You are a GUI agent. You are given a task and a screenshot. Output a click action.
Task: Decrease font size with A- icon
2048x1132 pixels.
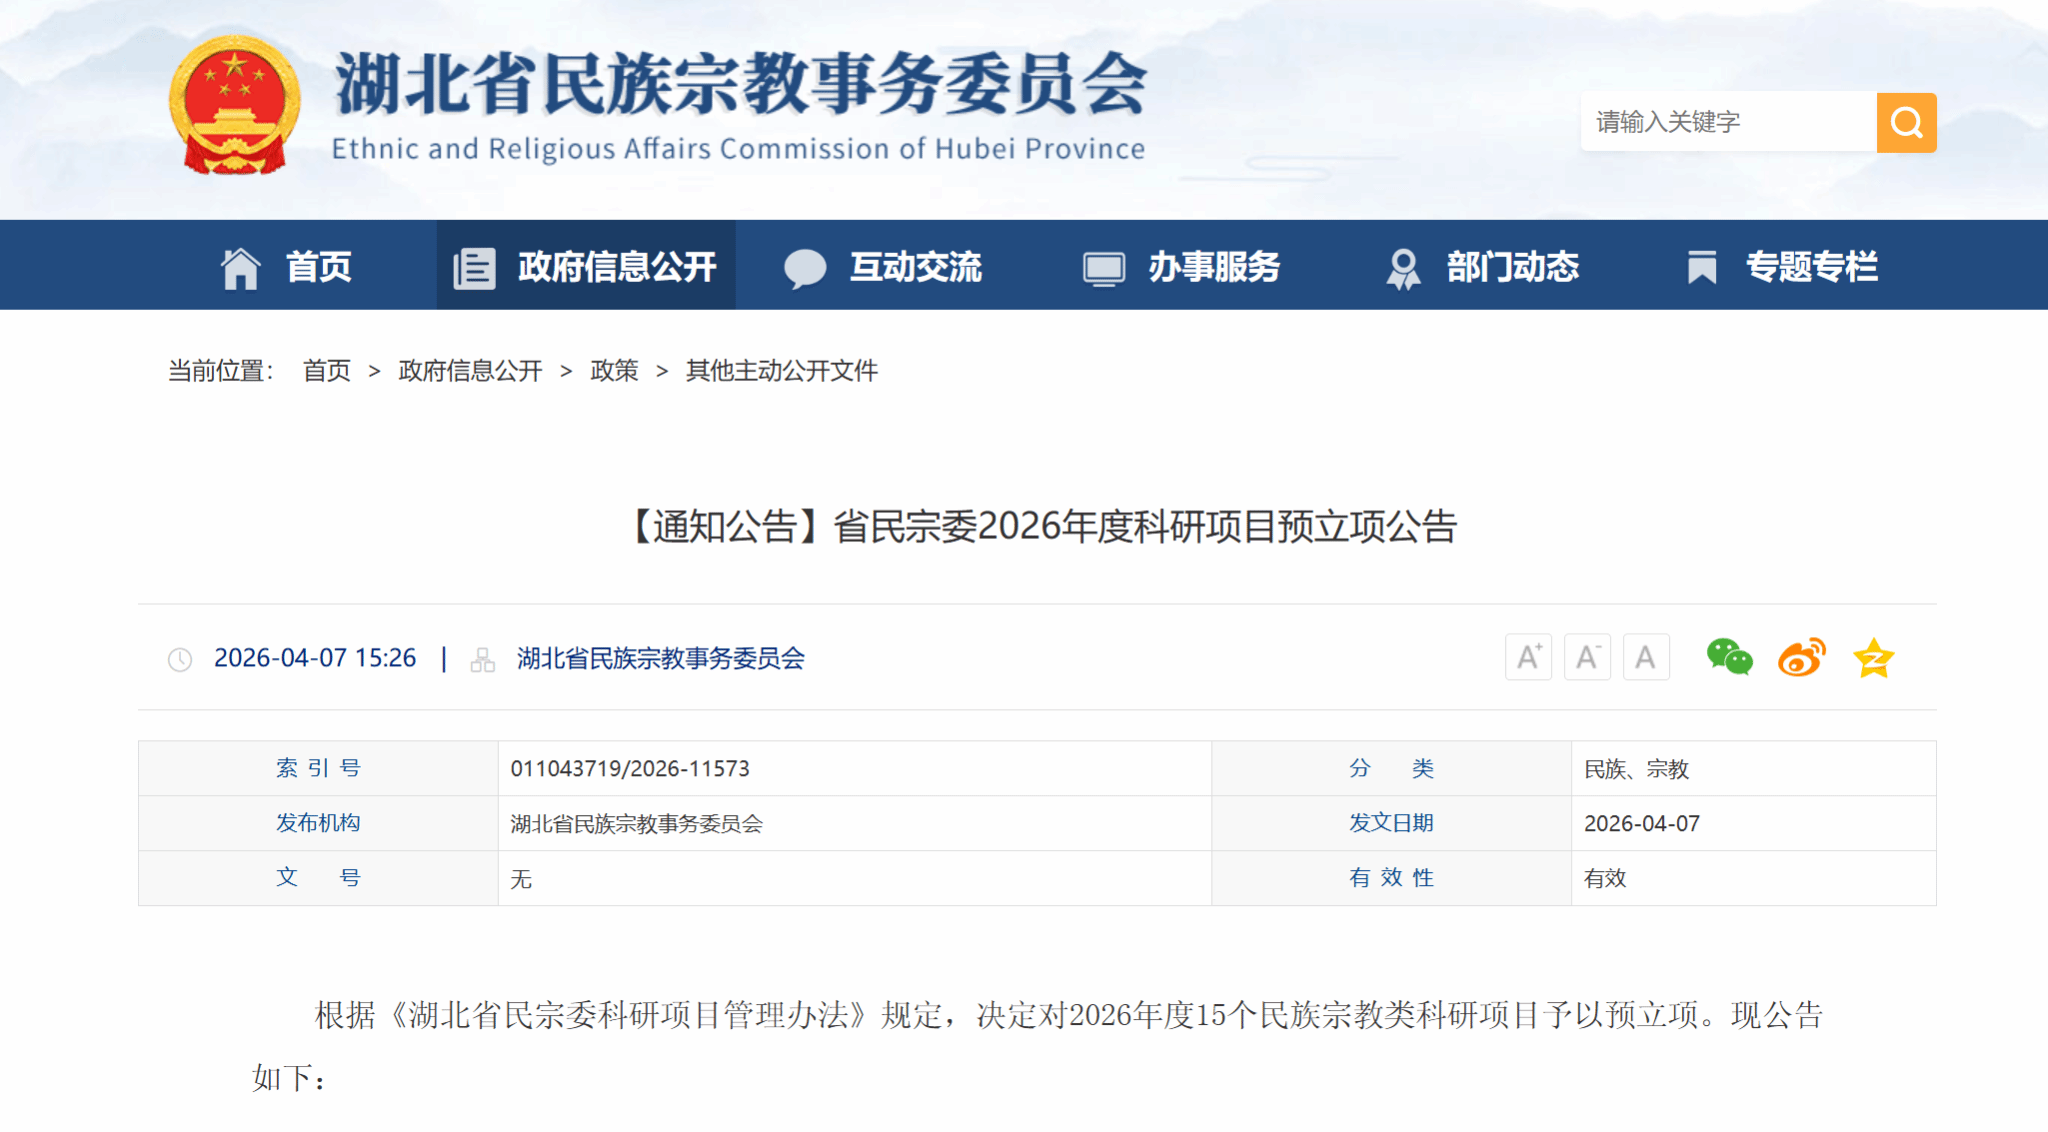1587,658
